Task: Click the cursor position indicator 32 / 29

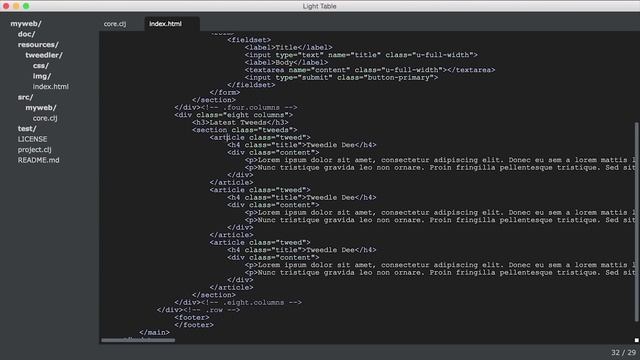Action: click(623, 352)
